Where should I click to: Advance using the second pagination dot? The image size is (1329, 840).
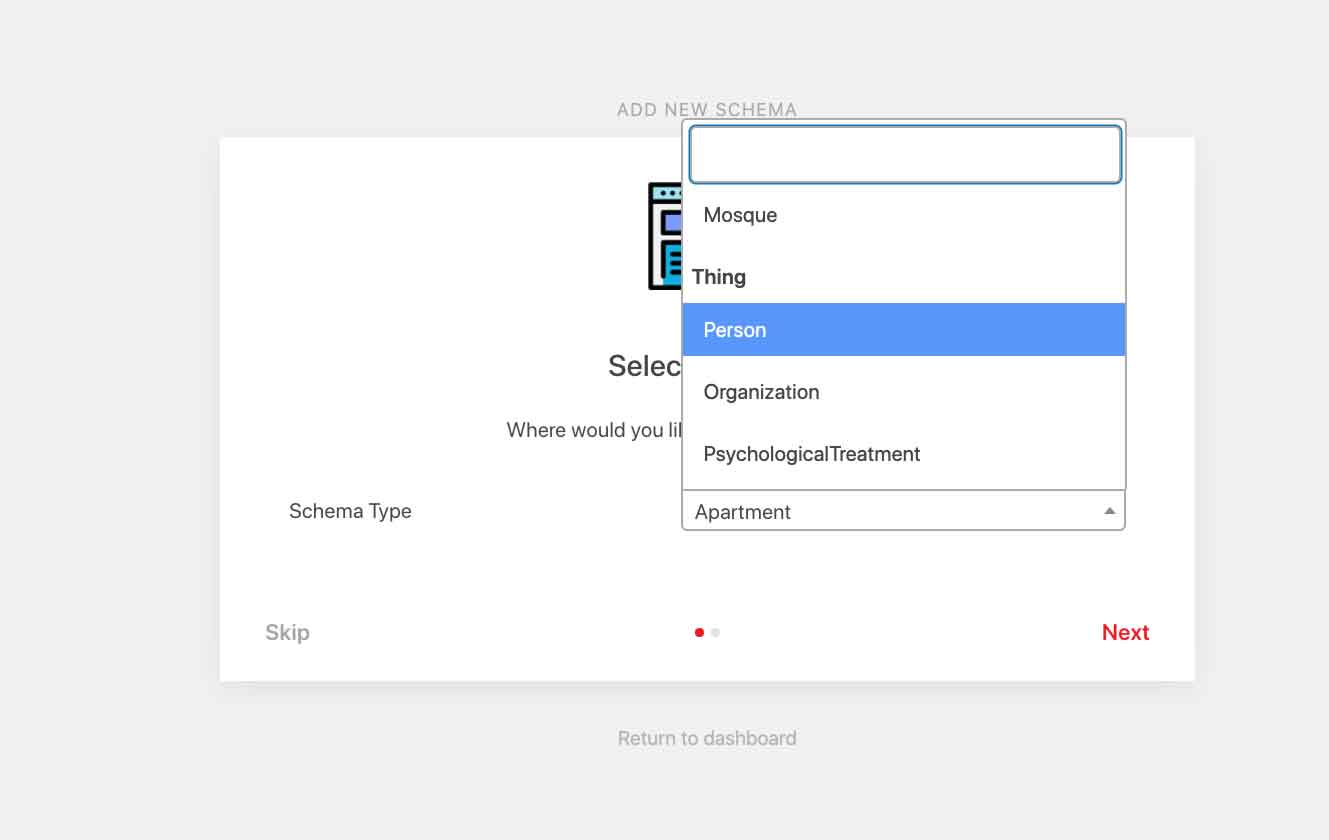tap(715, 632)
